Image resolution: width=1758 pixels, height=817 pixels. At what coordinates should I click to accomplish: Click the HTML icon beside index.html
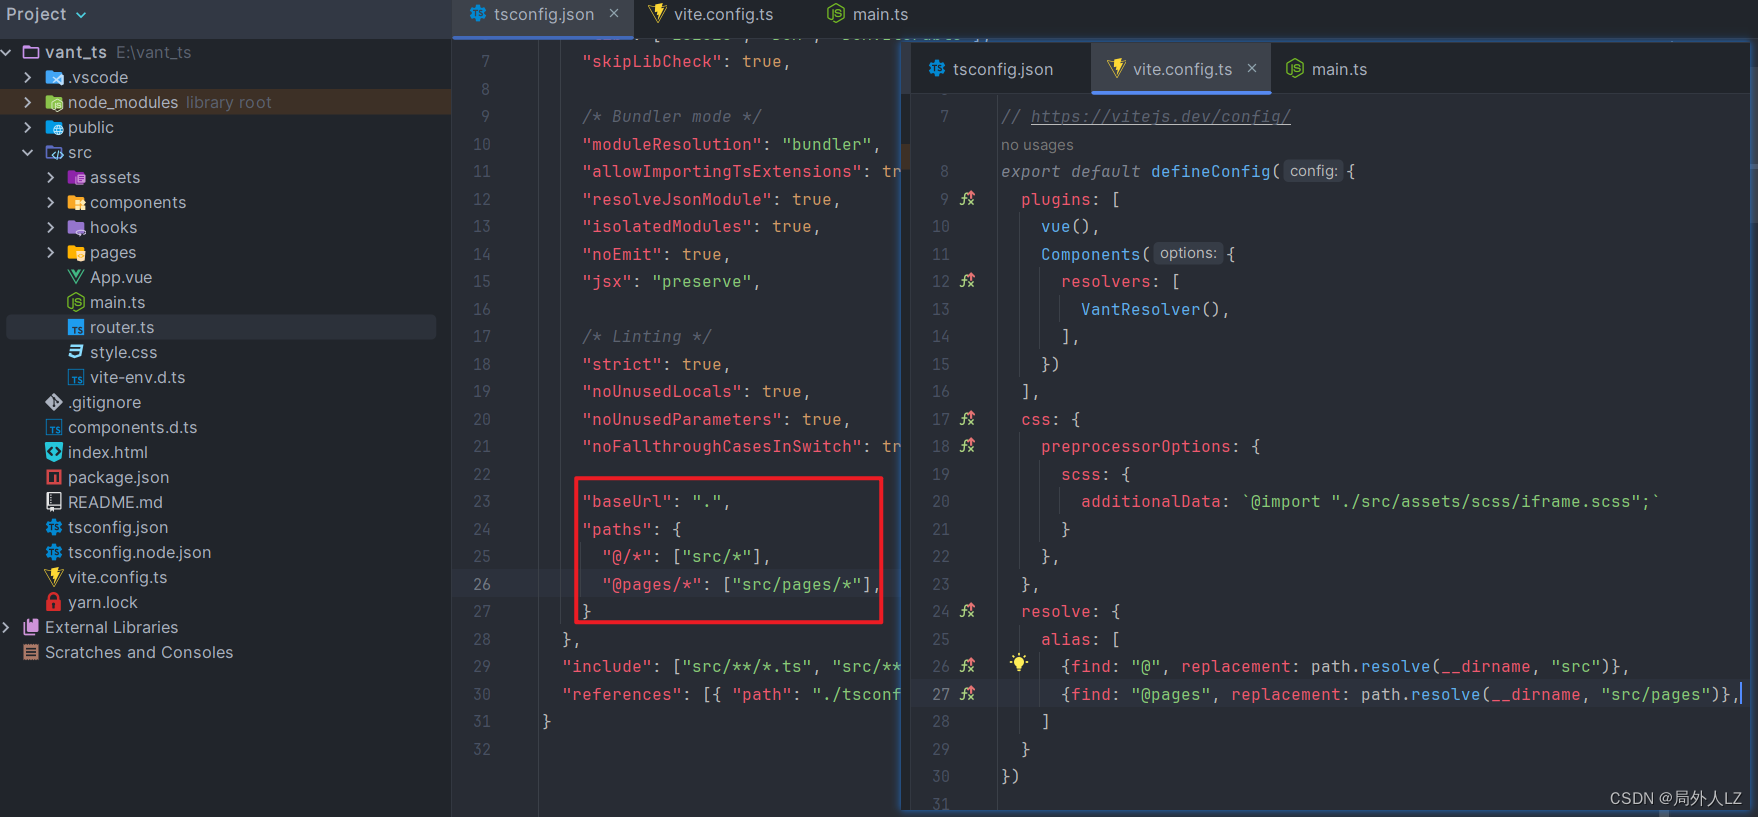coord(54,452)
